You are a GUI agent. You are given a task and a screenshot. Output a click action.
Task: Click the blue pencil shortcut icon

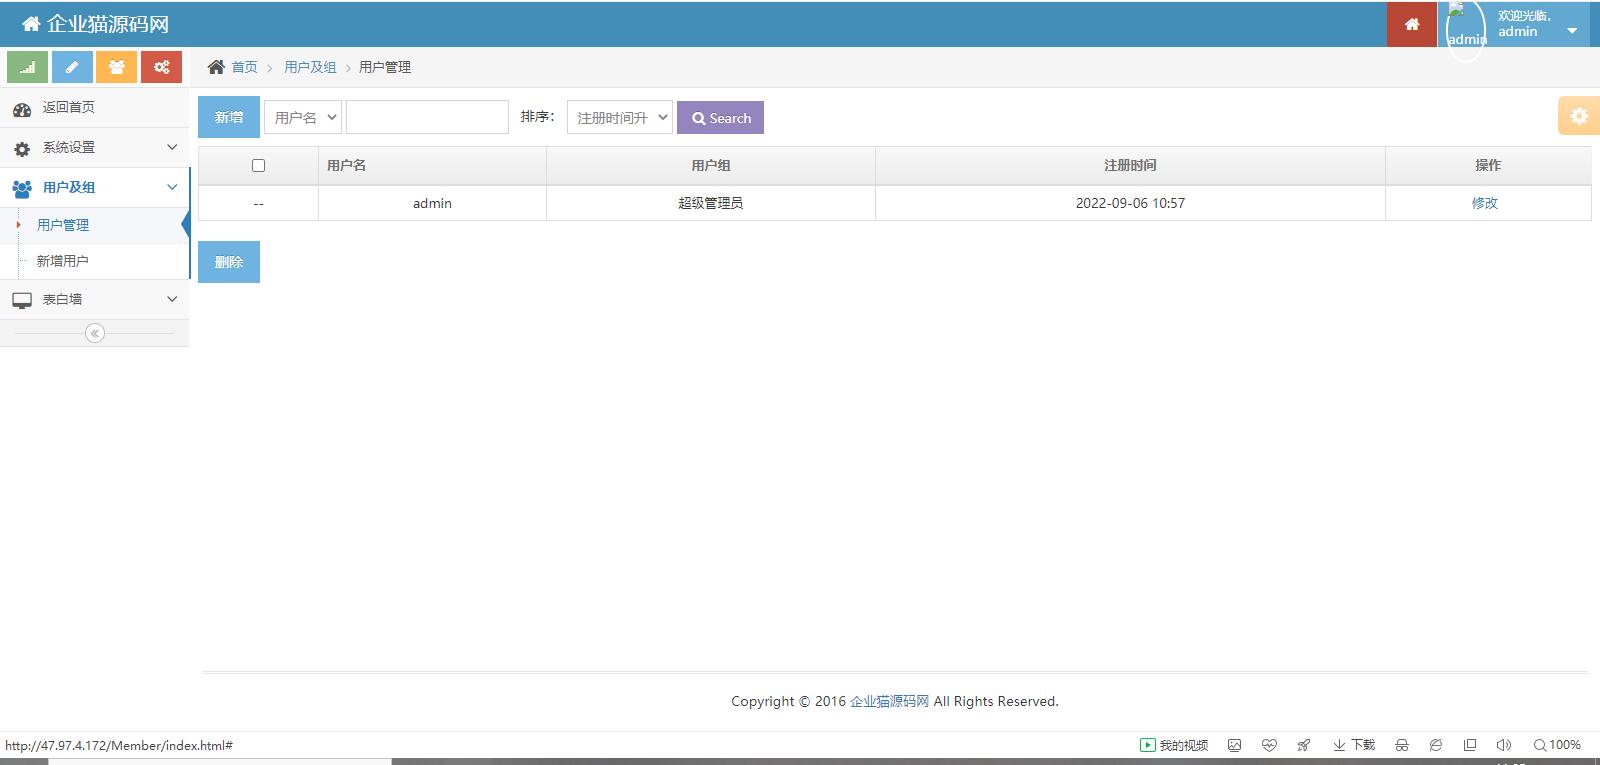(x=72, y=67)
